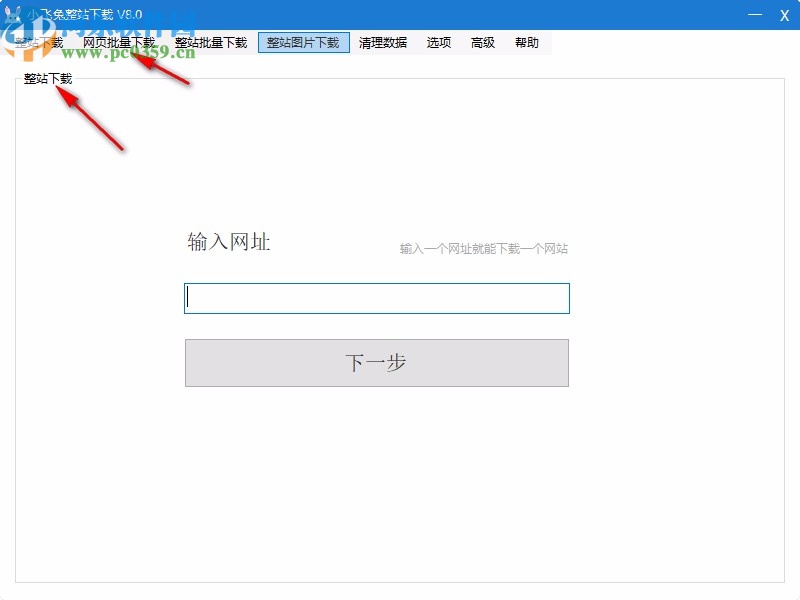The image size is (800, 600).
Task: Open the 选项 options menu
Action: (438, 42)
